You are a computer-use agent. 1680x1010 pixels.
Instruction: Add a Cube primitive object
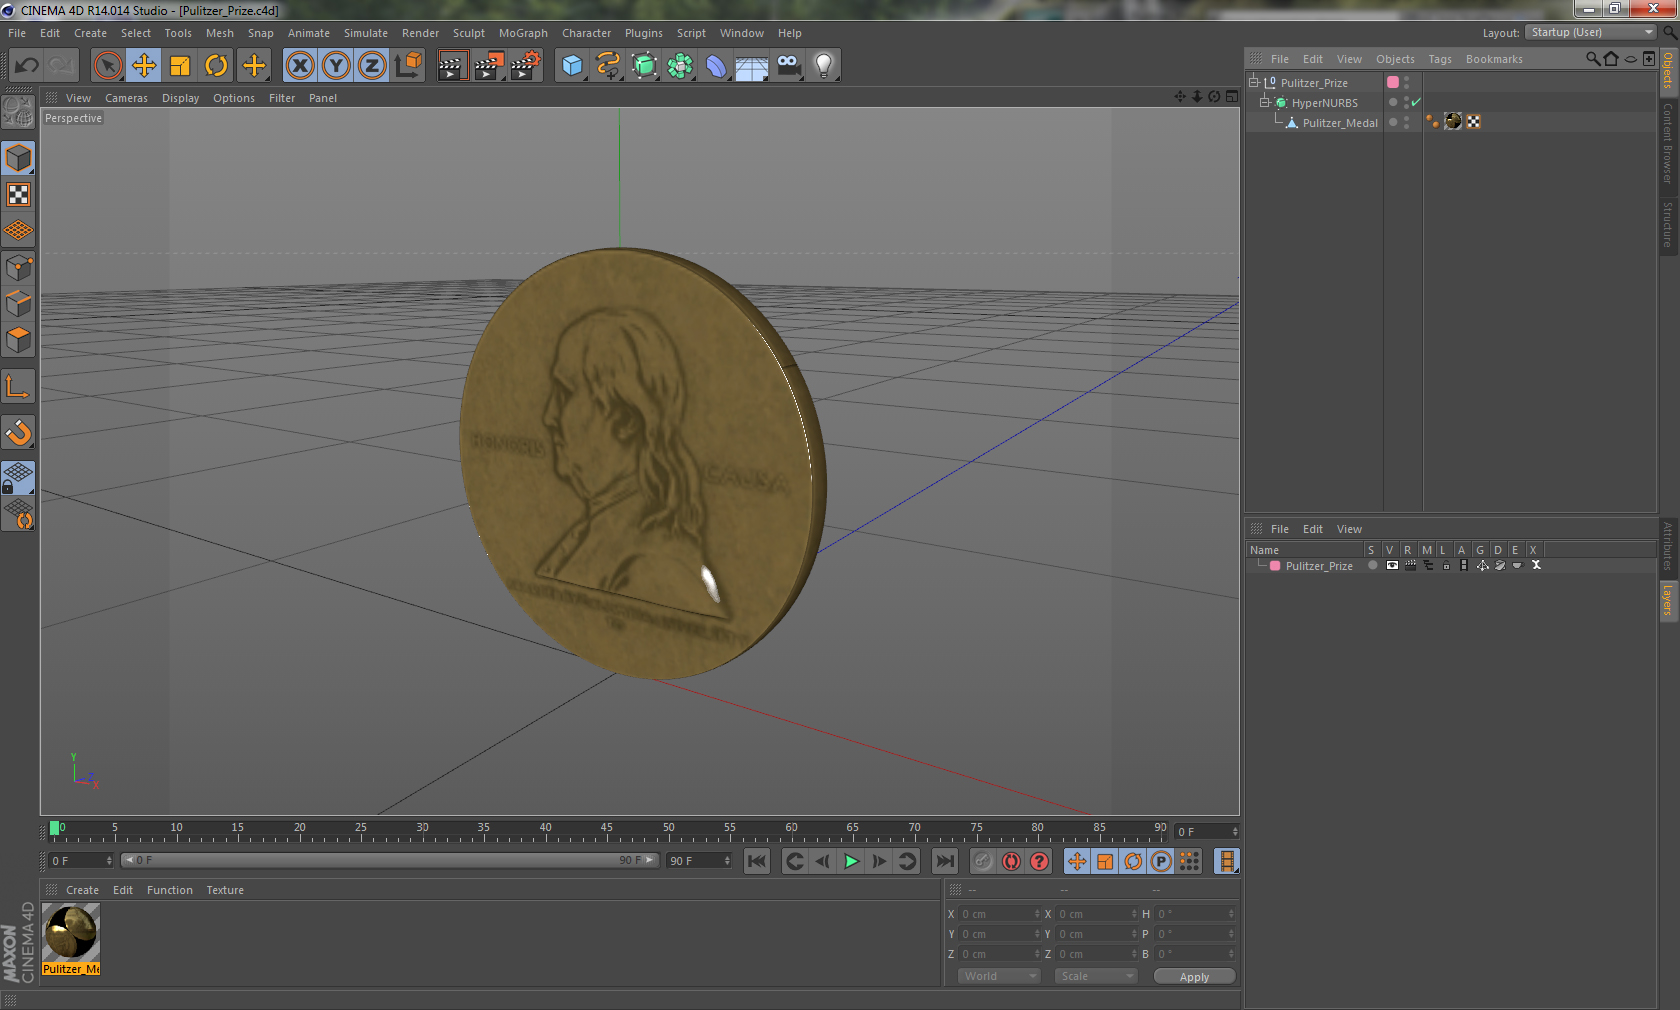pos(572,66)
